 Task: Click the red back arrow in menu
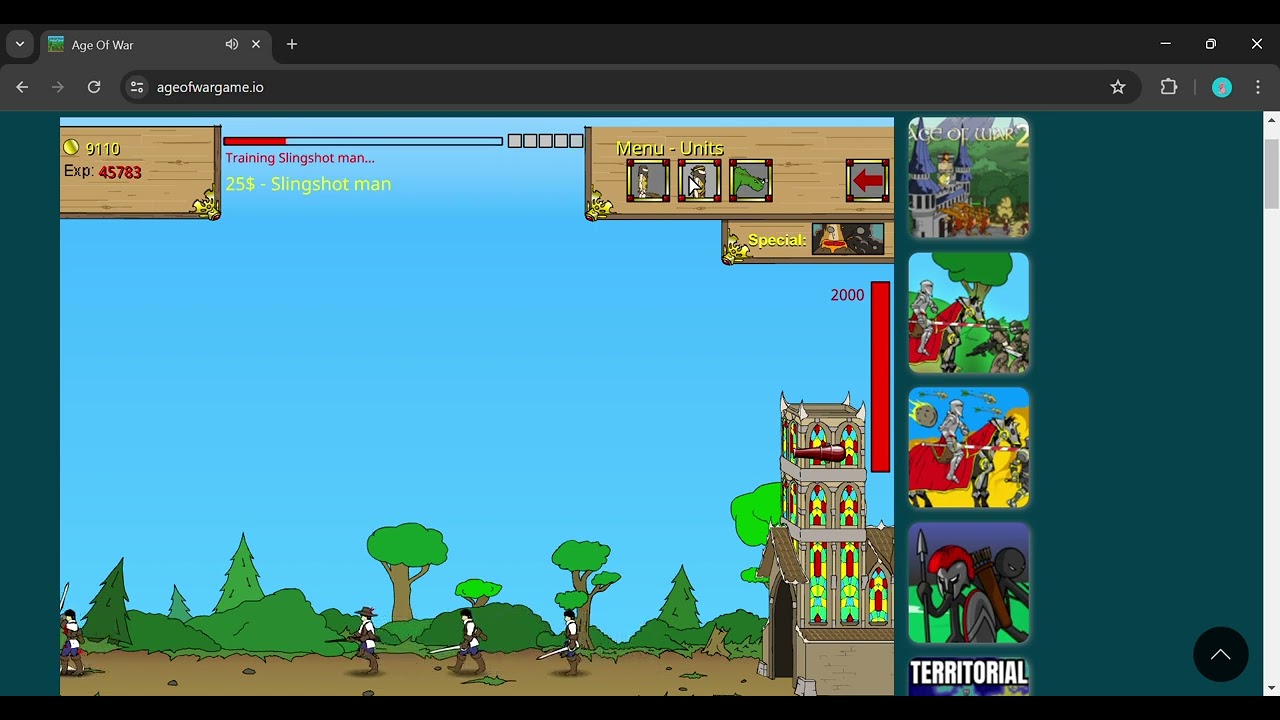coord(868,181)
